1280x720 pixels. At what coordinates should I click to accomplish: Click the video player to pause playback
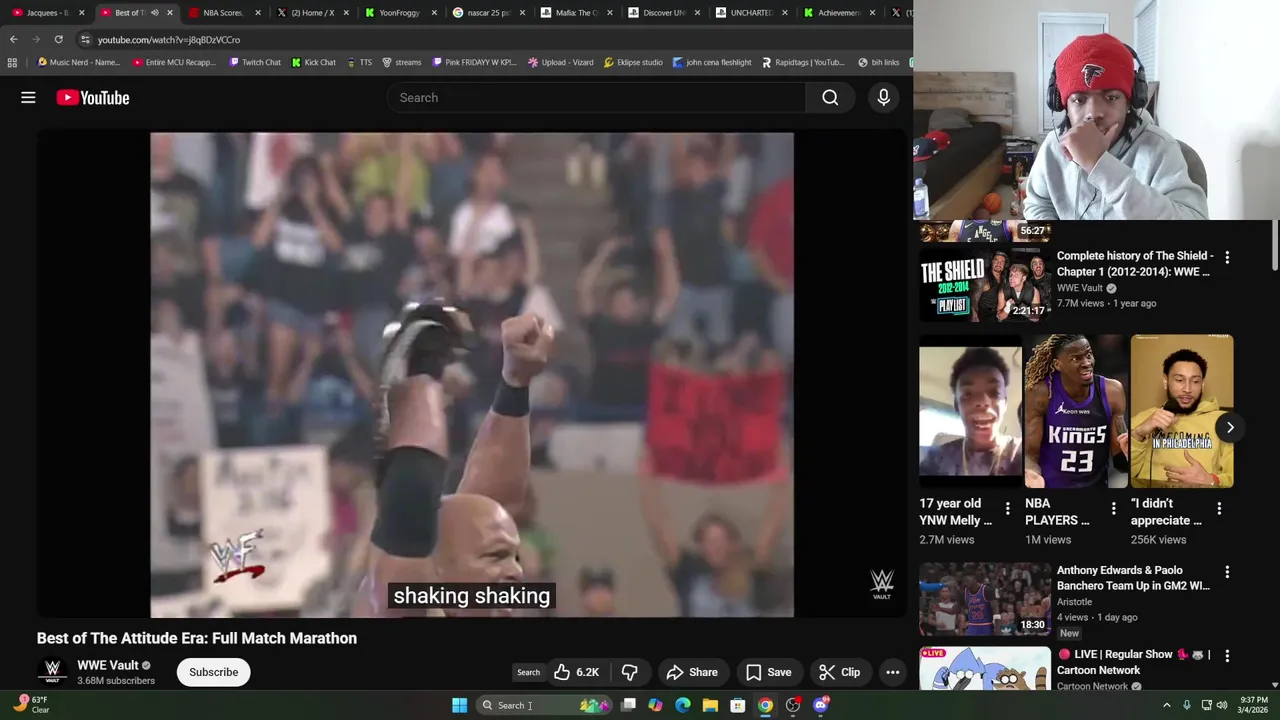click(472, 375)
